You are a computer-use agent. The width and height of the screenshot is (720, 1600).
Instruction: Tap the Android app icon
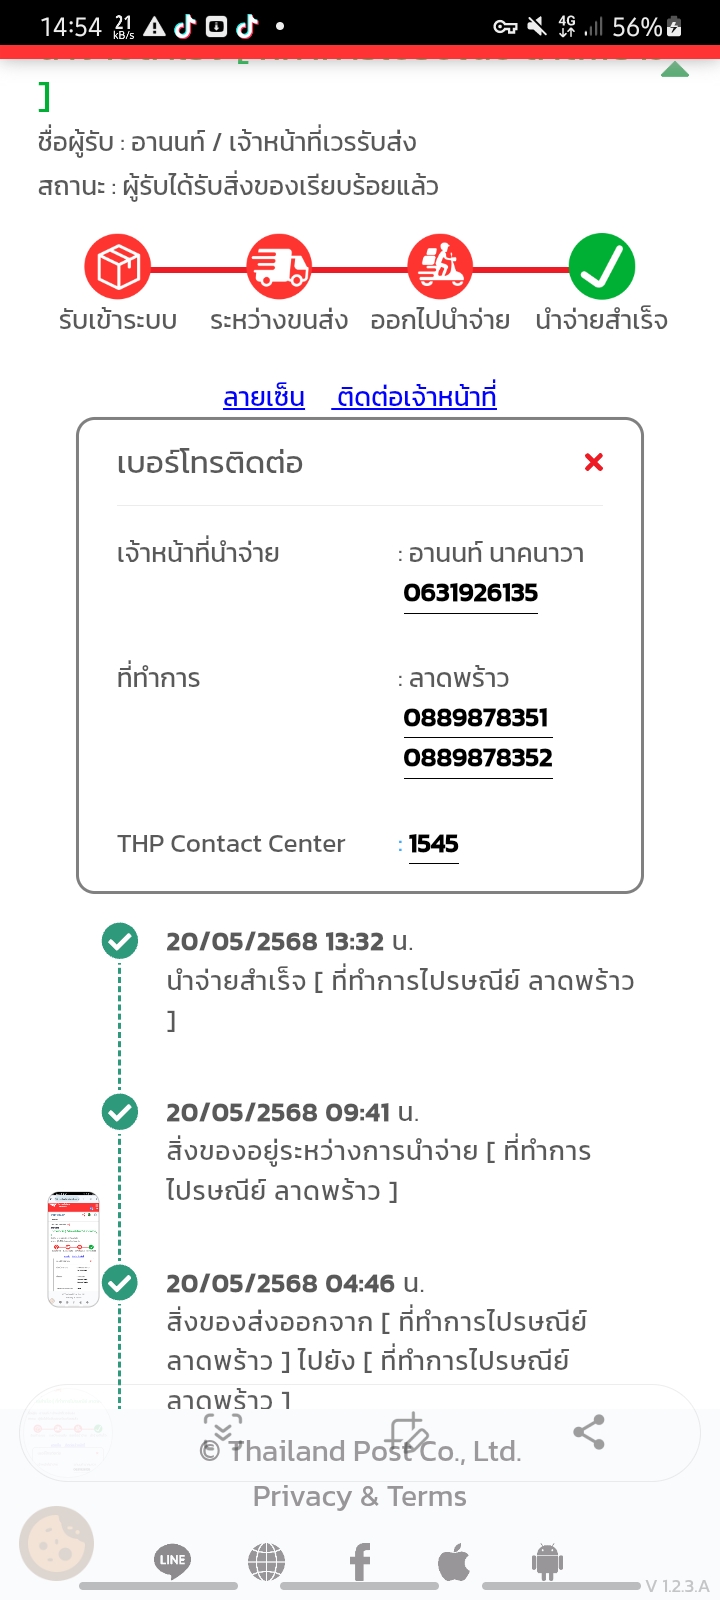(547, 1561)
